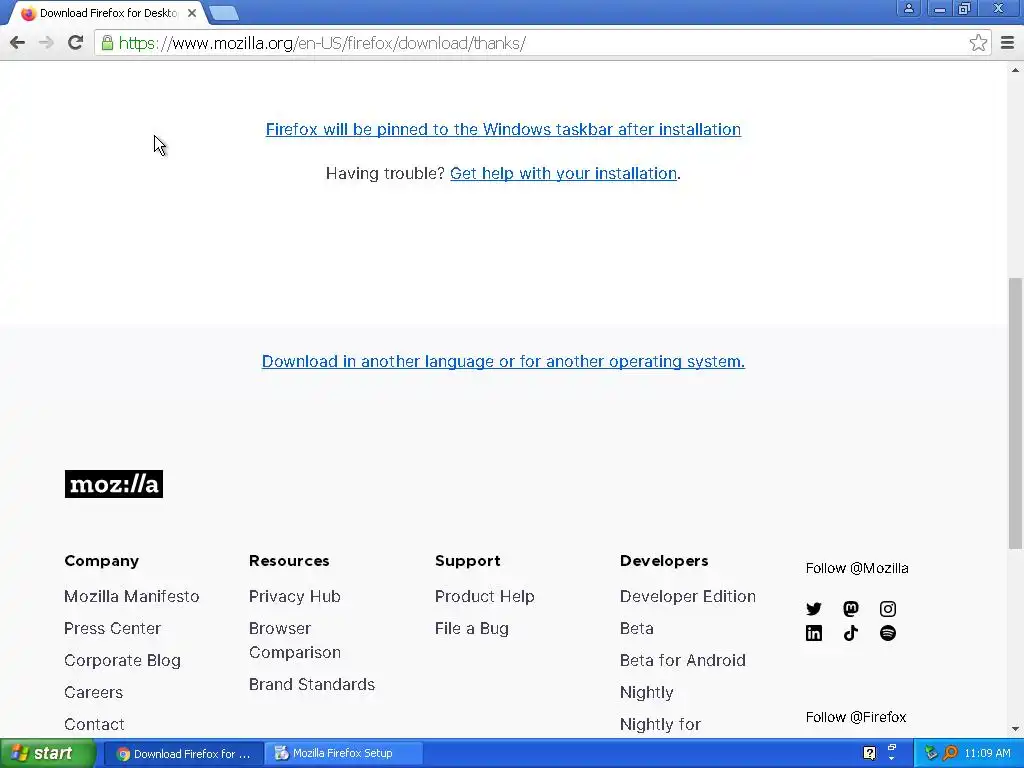Open Download in another language link
This screenshot has height=768, width=1024.
pyautogui.click(x=503, y=361)
